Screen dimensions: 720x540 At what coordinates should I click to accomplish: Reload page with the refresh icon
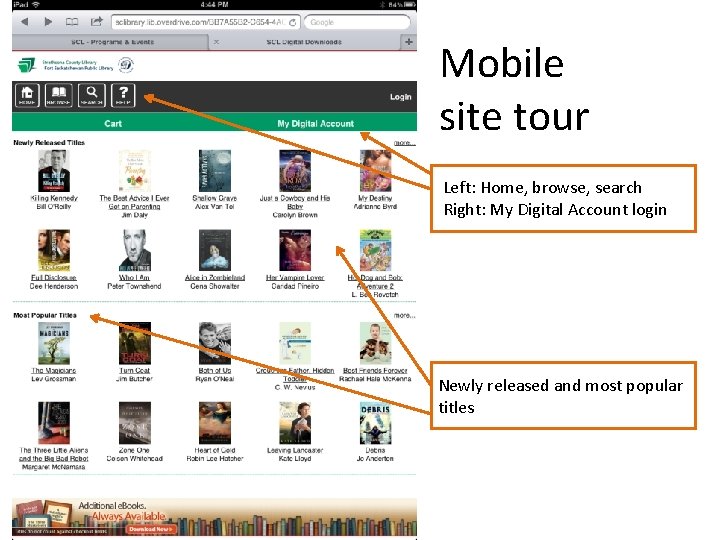pyautogui.click(x=292, y=22)
